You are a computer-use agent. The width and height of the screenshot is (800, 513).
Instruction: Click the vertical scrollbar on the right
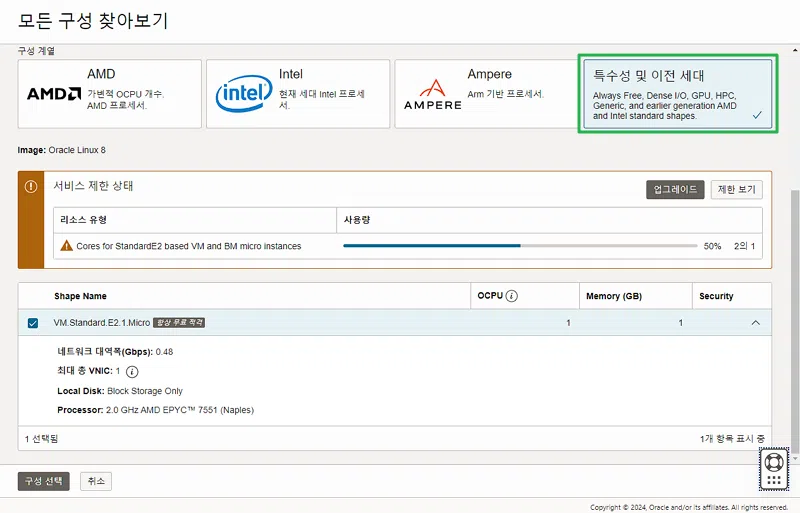(x=795, y=322)
